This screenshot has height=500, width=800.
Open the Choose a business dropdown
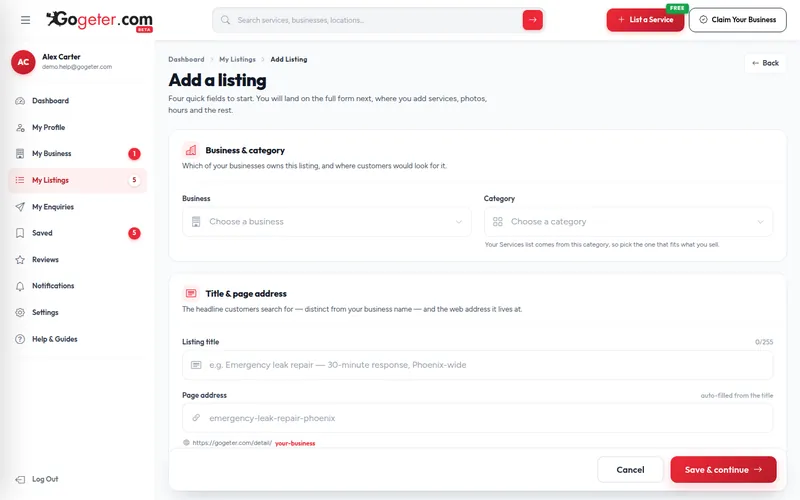pyautogui.click(x=327, y=222)
